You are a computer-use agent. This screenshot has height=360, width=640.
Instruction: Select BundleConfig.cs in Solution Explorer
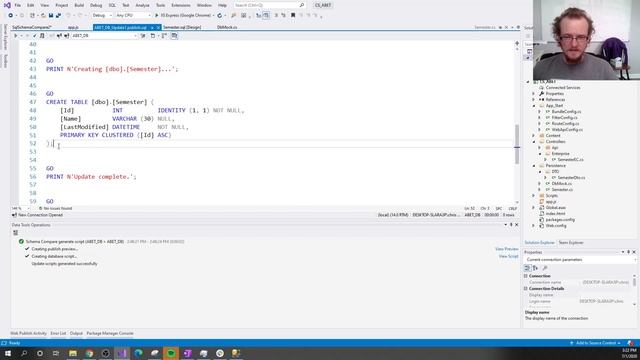566,112
